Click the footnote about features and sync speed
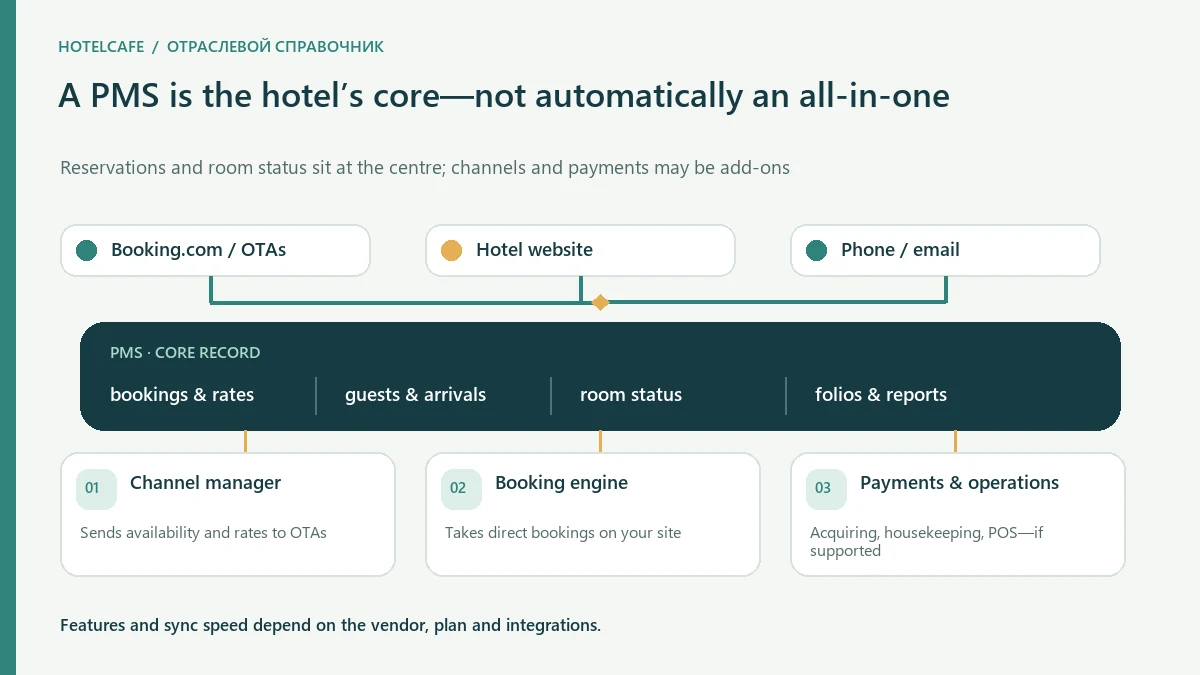This screenshot has height=675, width=1200. tap(330, 626)
